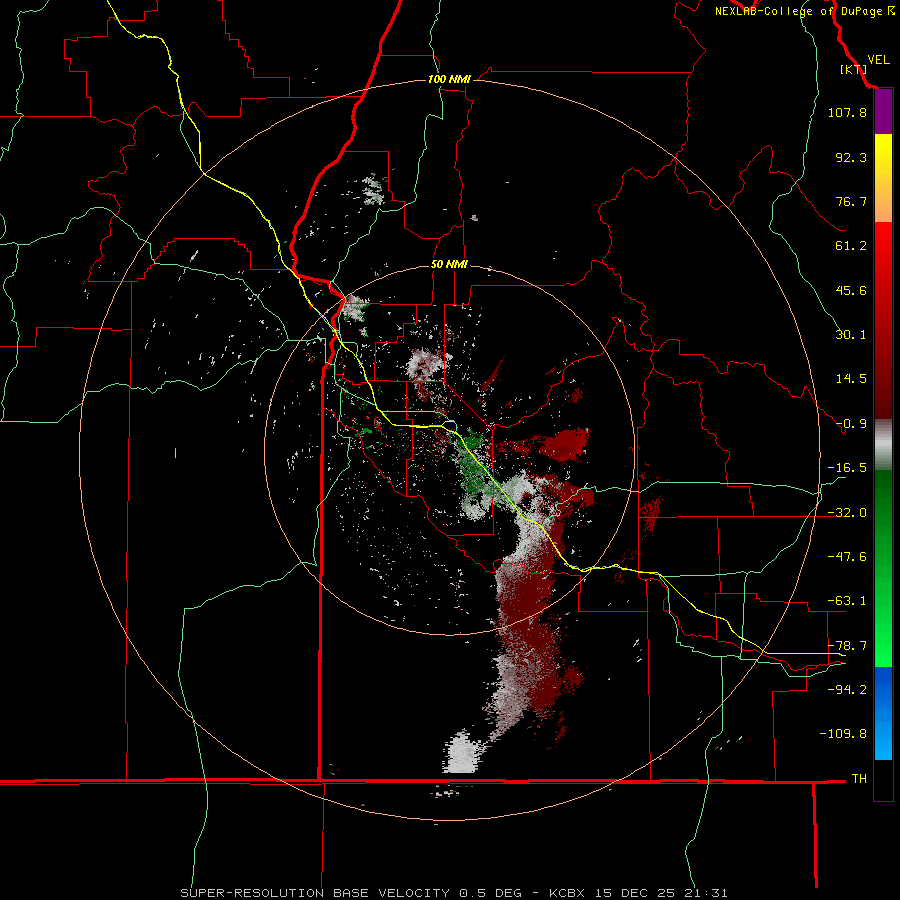Select the -94.2 scale value
This screenshot has height=900, width=900.
[847, 689]
